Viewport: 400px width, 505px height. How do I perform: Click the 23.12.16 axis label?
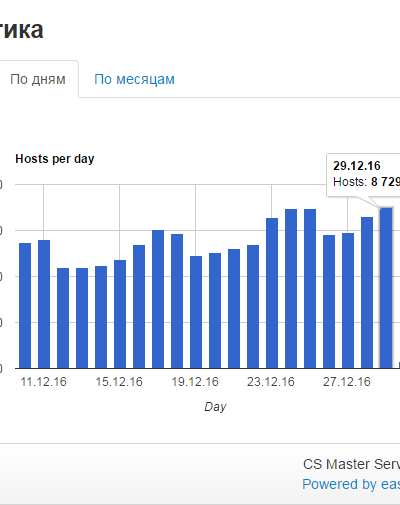click(271, 382)
